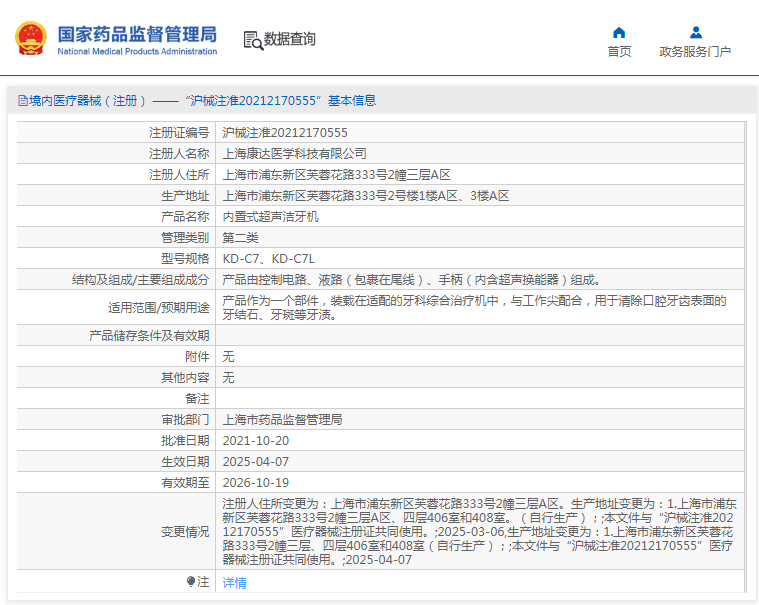Click the 管理类别 row label
This screenshot has width=759, height=605.
pos(185,238)
